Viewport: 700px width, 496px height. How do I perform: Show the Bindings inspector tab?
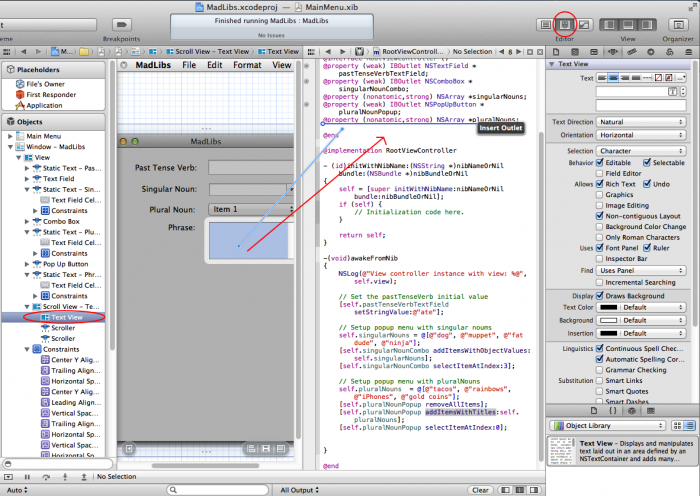point(669,52)
